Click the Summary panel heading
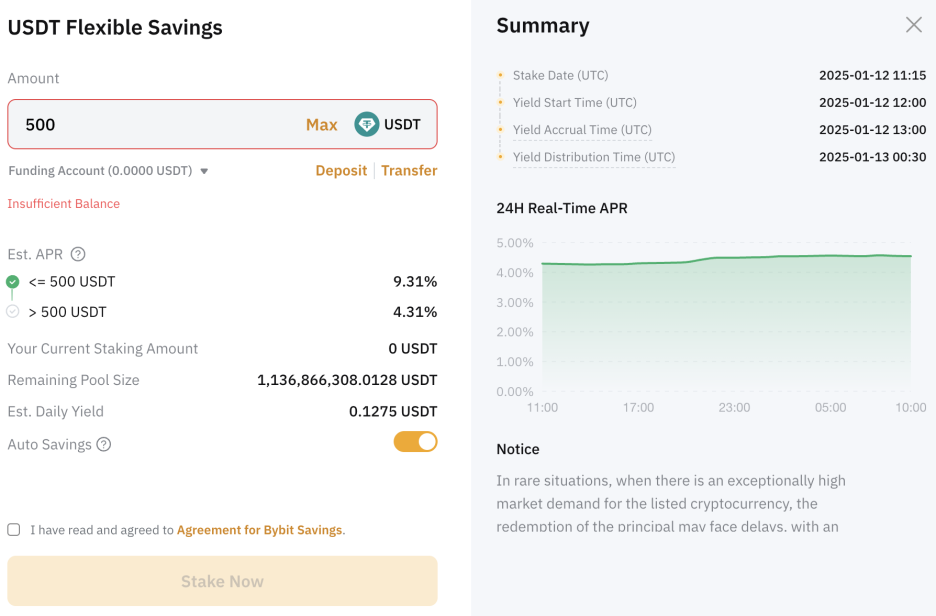936x616 pixels. (543, 26)
